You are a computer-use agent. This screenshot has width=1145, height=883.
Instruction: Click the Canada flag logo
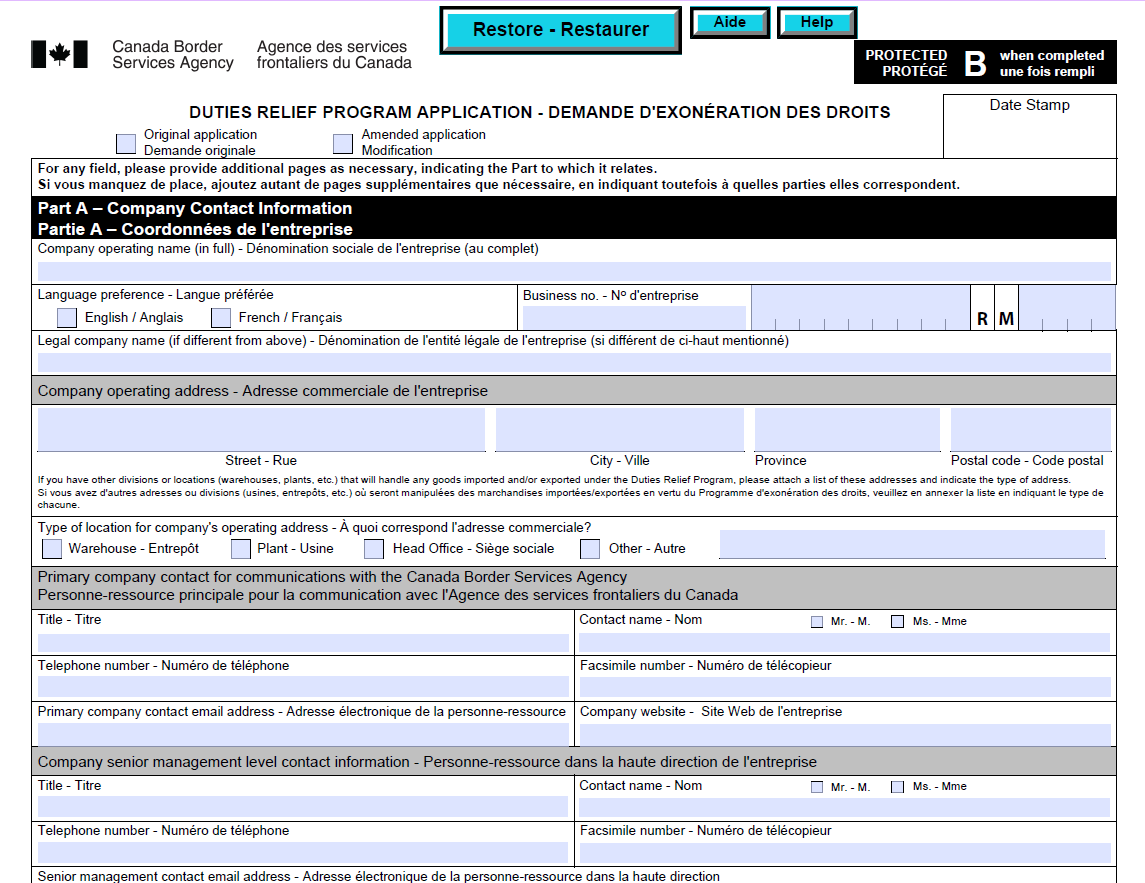tap(59, 55)
